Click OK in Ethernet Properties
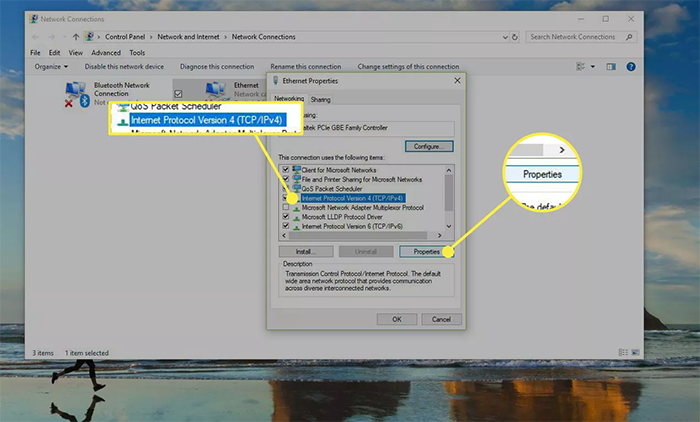Viewport: 700px width, 422px height. (397, 319)
